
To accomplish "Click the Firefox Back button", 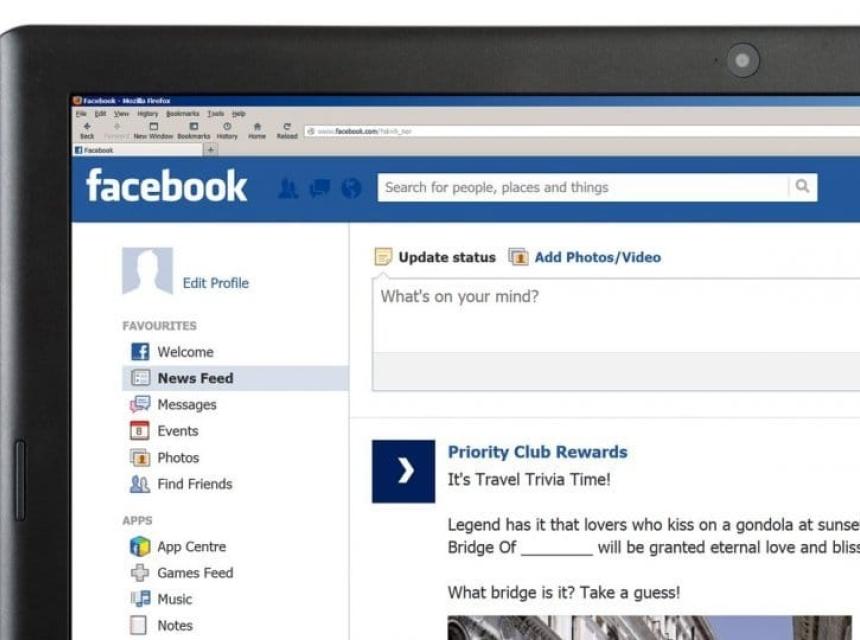I will coord(87,130).
